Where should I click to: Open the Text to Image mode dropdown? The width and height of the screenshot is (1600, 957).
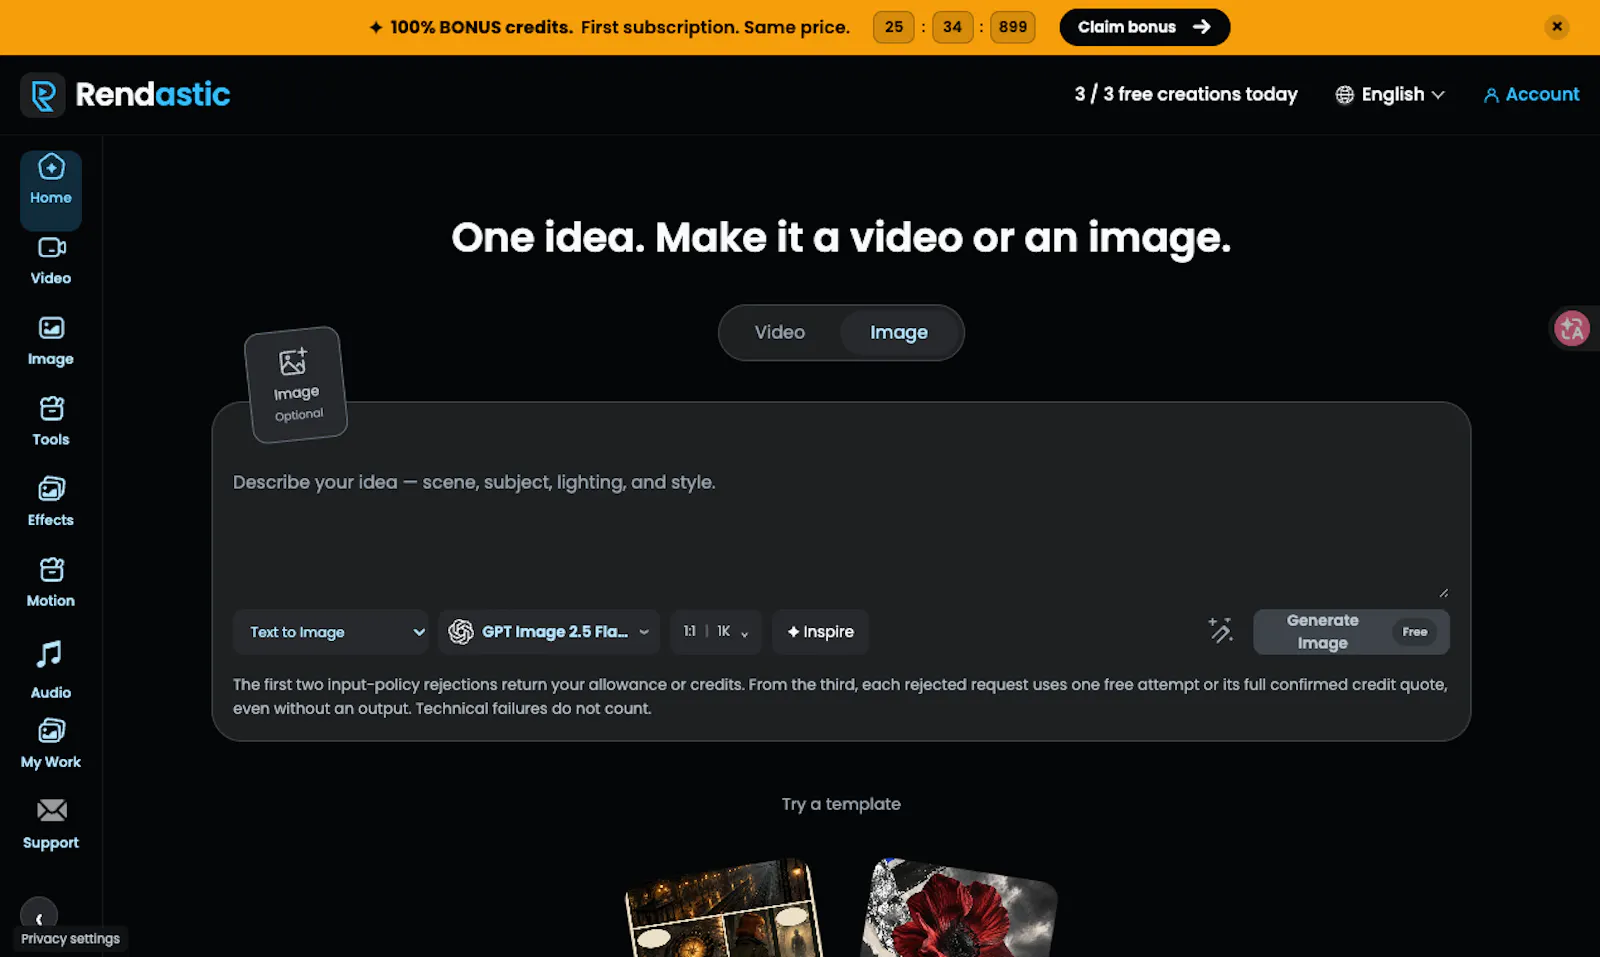331,632
